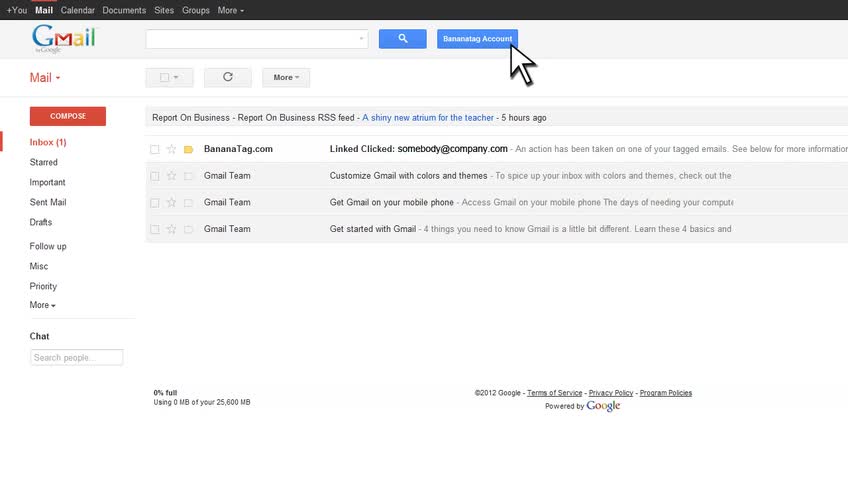This screenshot has height=480, width=848.
Task: Click the Gmail logo
Action: tap(63, 39)
